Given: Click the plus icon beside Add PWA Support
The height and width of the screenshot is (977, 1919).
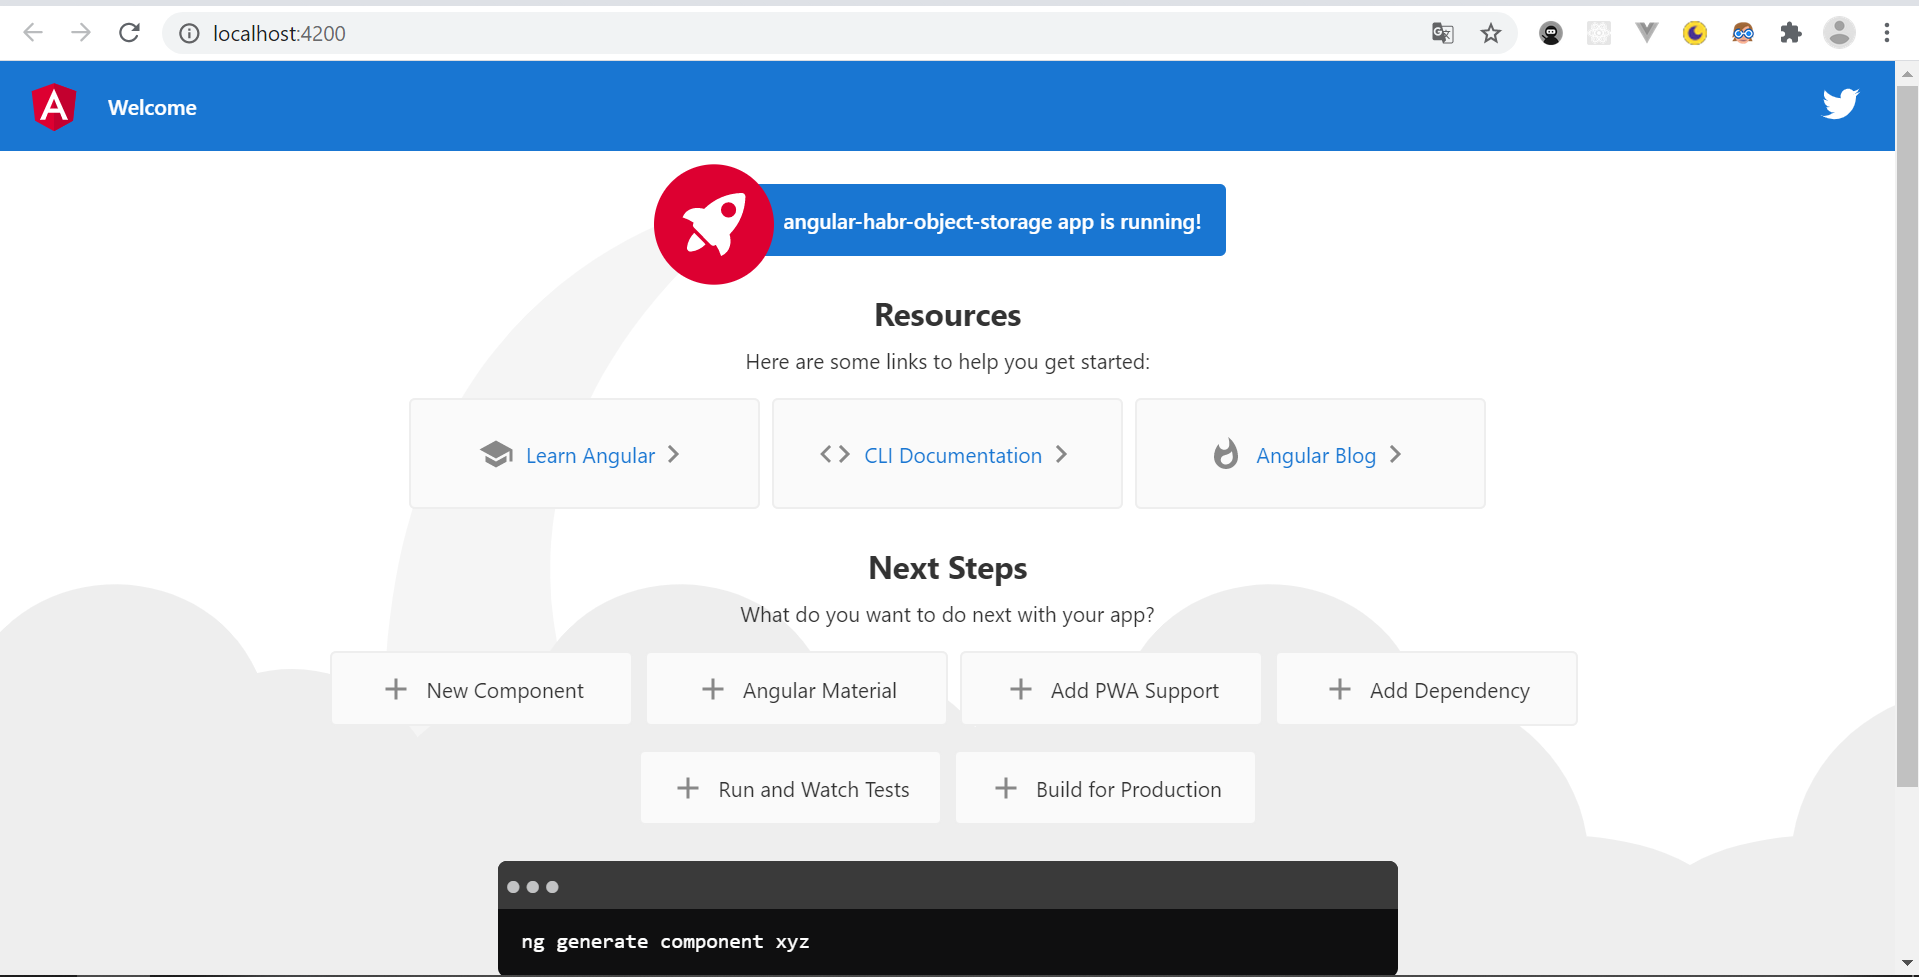Looking at the screenshot, I should 1021,689.
